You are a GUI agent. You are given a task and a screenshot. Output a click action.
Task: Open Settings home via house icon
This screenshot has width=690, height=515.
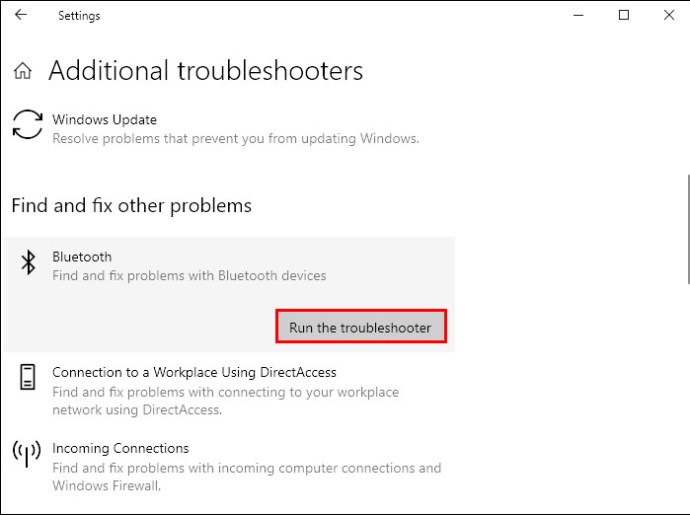(x=22, y=70)
